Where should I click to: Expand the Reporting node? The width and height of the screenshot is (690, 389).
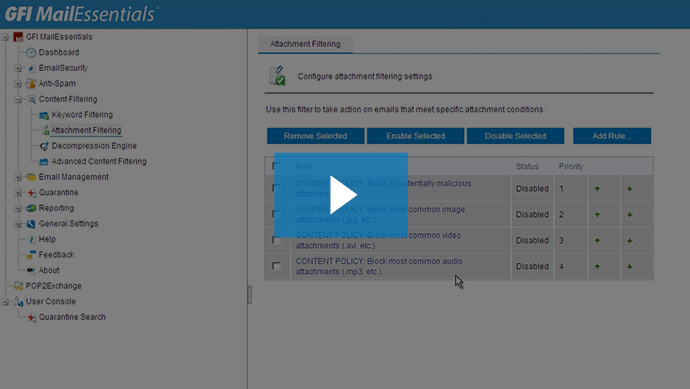pyautogui.click(x=18, y=208)
